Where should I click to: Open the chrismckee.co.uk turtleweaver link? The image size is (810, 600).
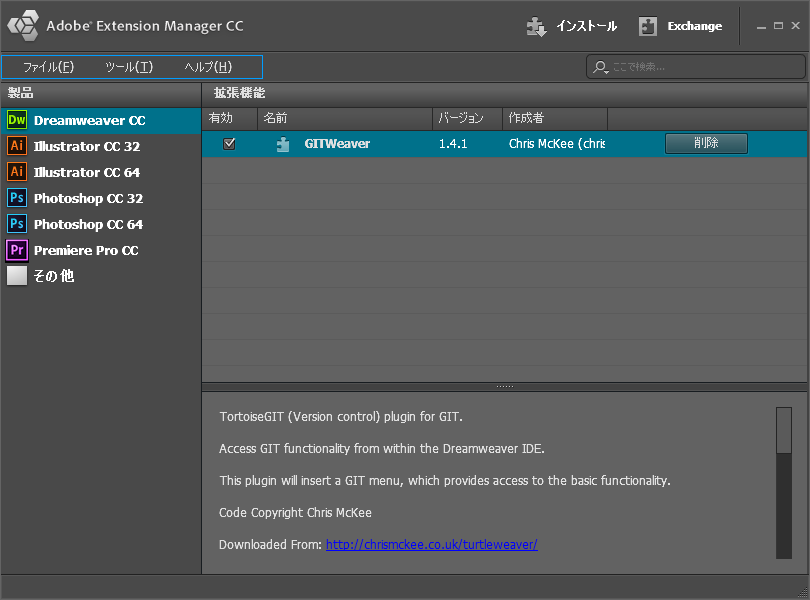point(431,544)
